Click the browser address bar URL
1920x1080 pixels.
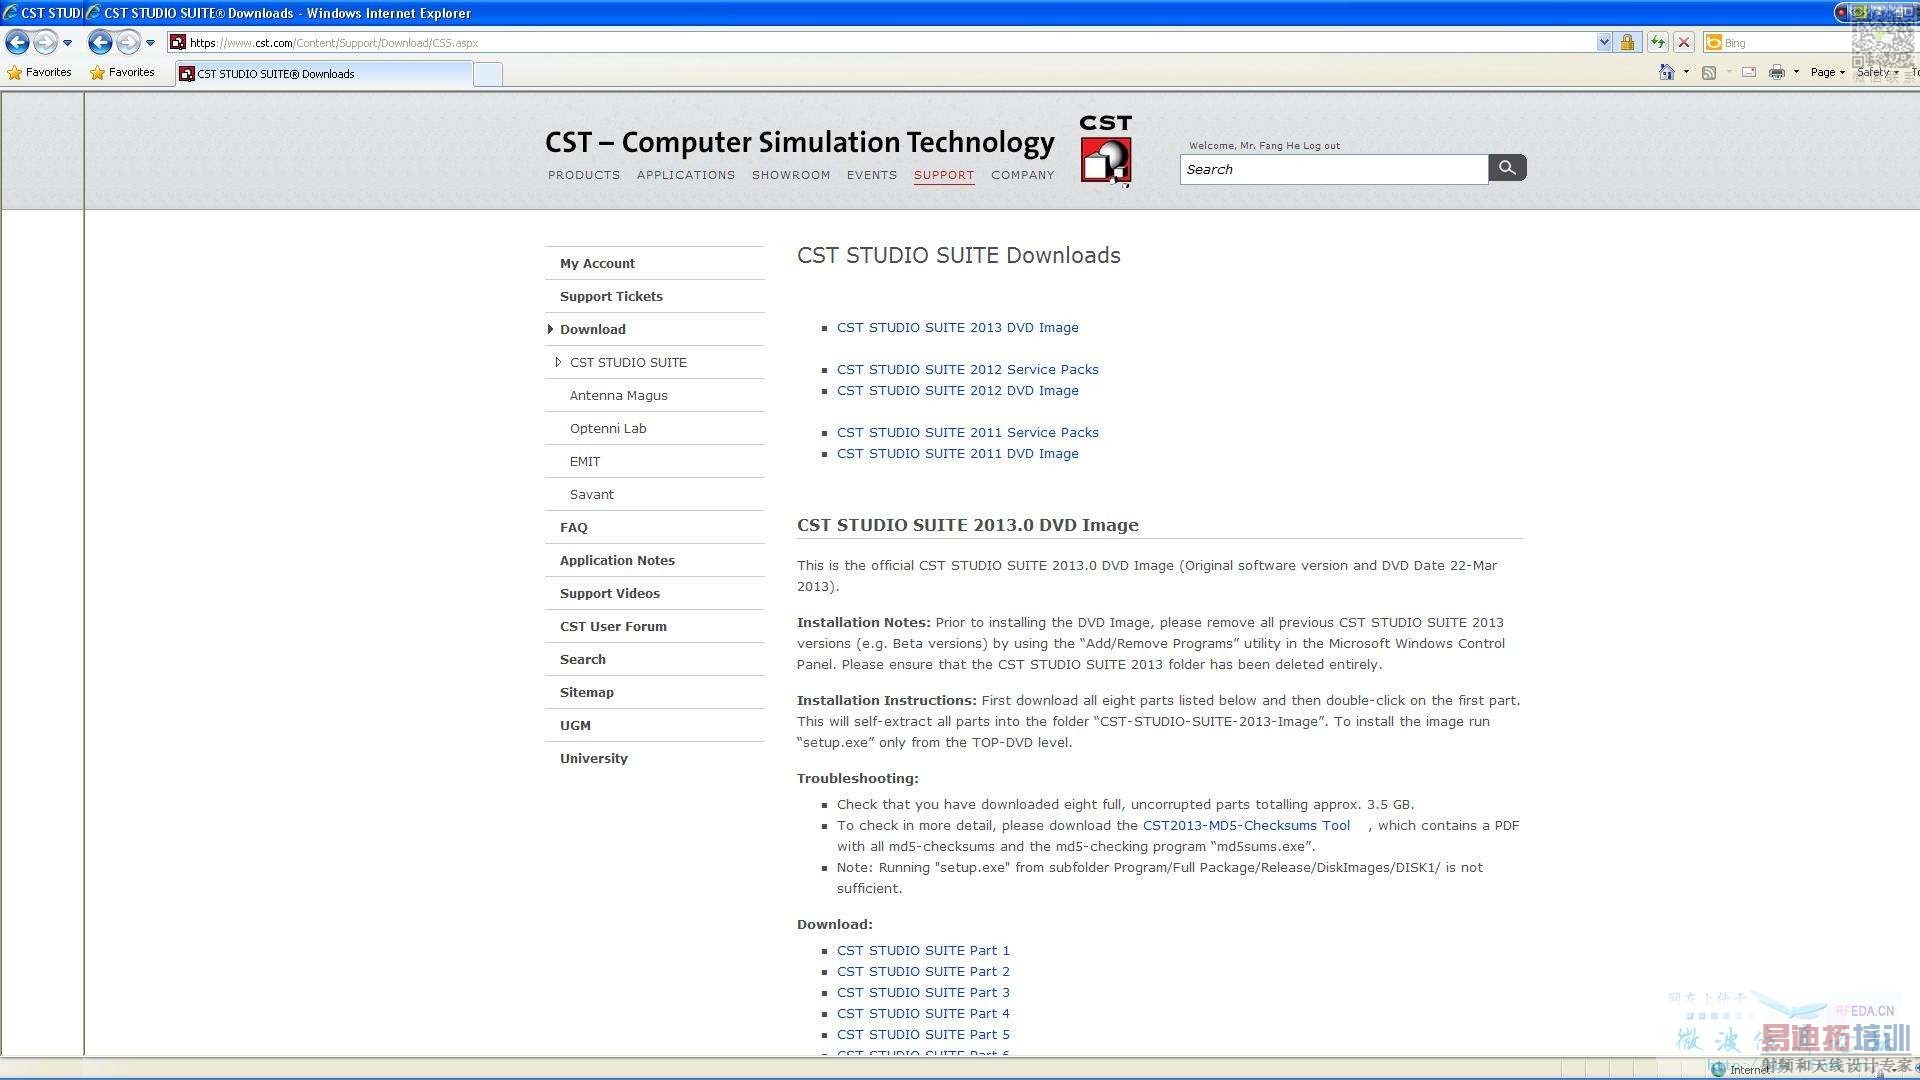point(334,43)
